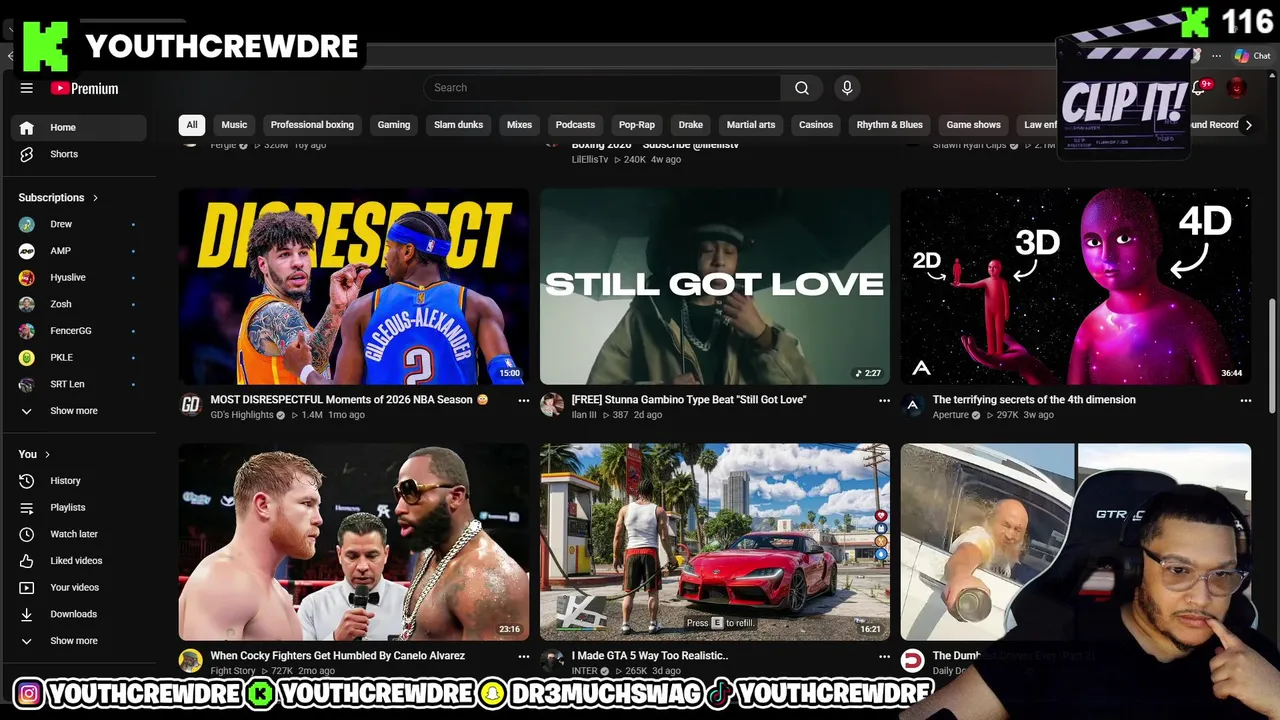
Task: Visit GD's Highlights channel name
Action: coord(242,415)
